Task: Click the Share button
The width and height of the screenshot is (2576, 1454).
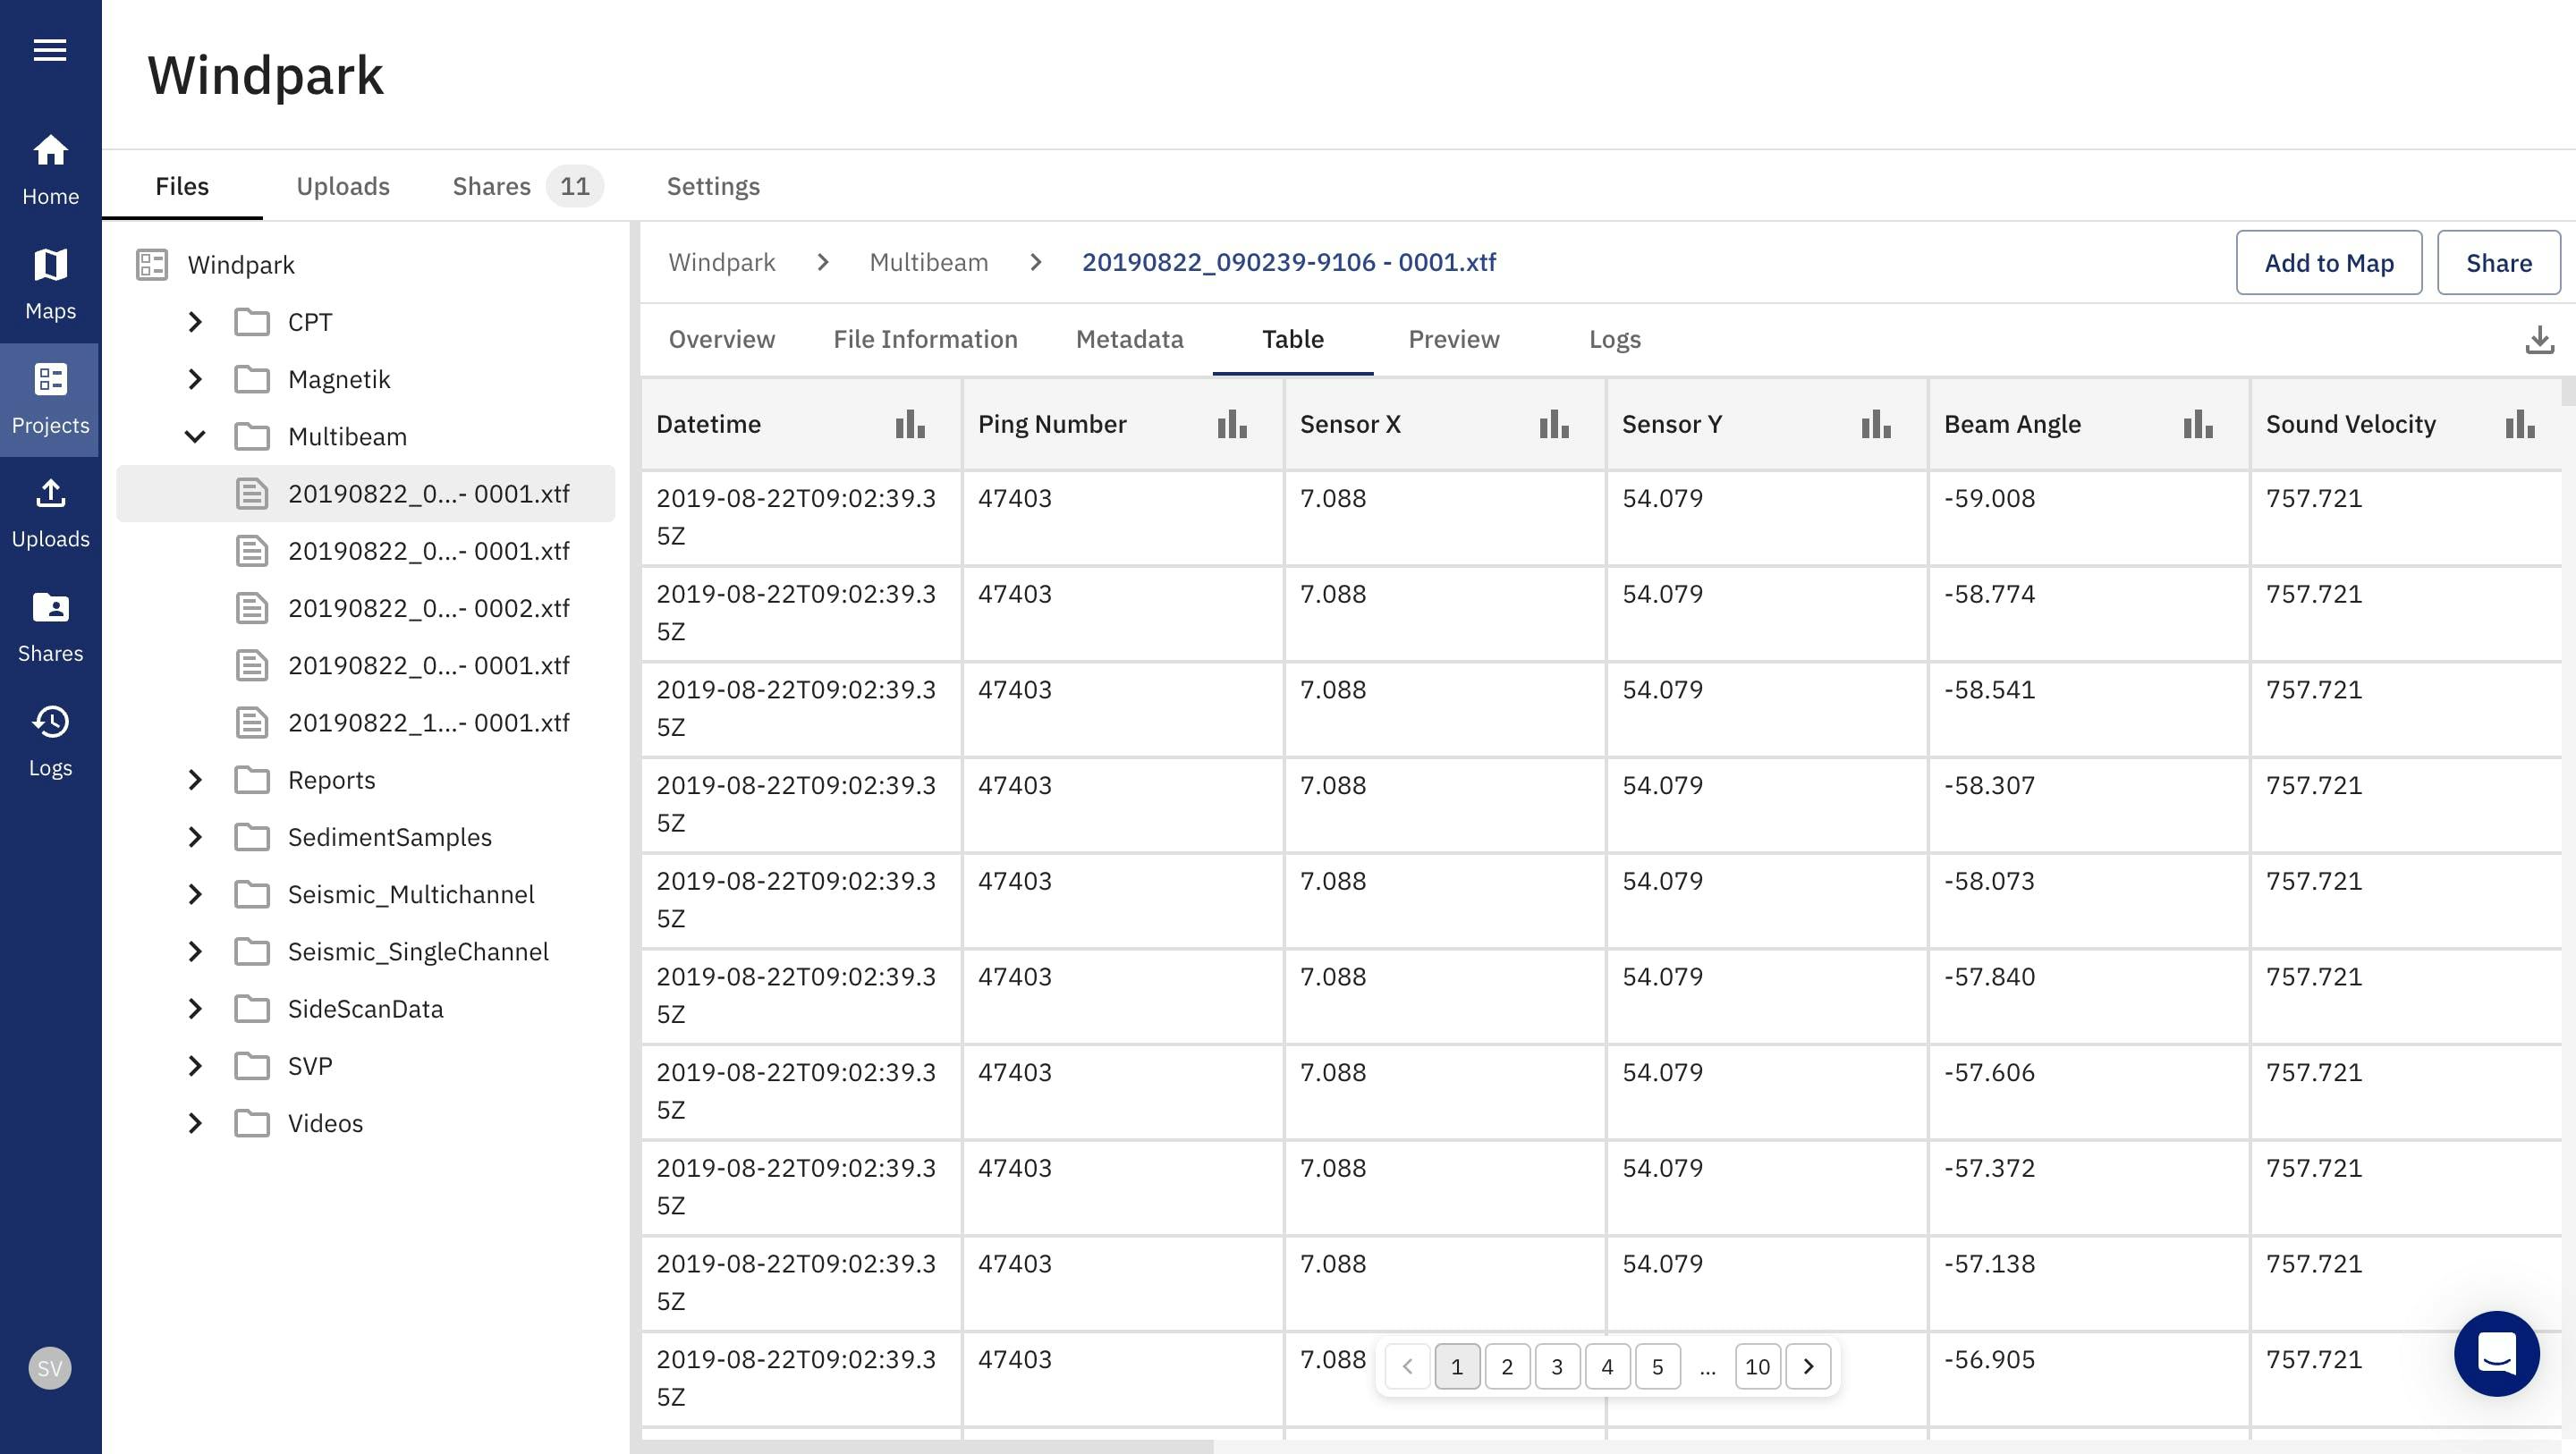Action: pos(2498,263)
